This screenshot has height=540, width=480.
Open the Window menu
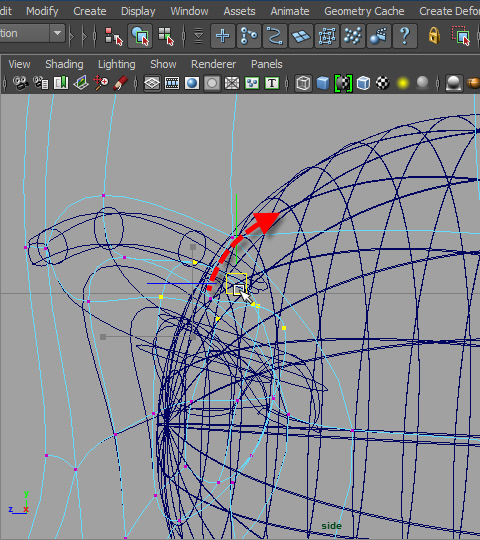pos(189,11)
